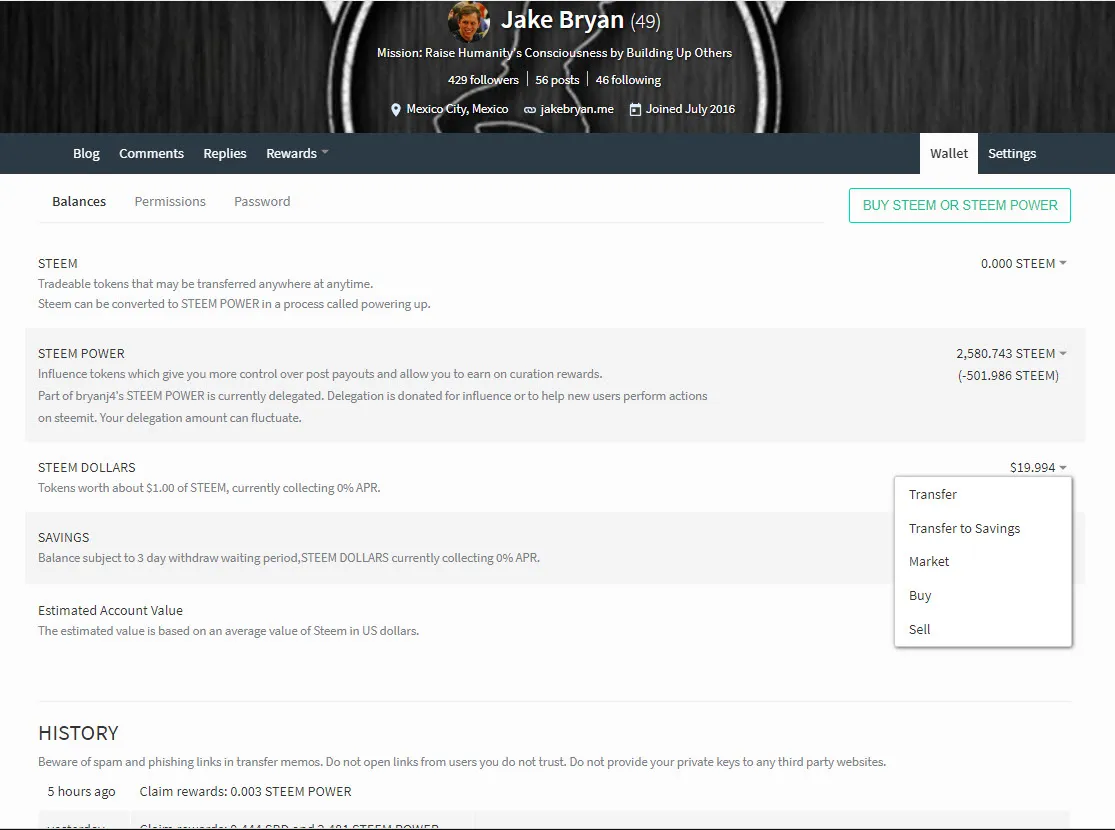Switch to the Permissions sub-tab
This screenshot has height=830, width=1115.
170,201
